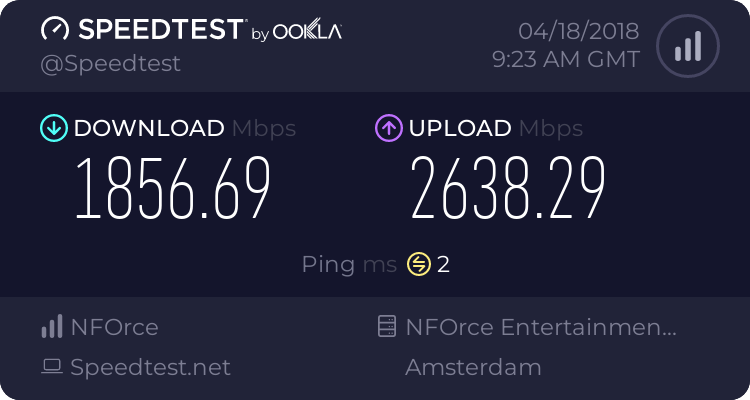
Task: Click the NFOrce Entertainment server name
Action: [541, 327]
